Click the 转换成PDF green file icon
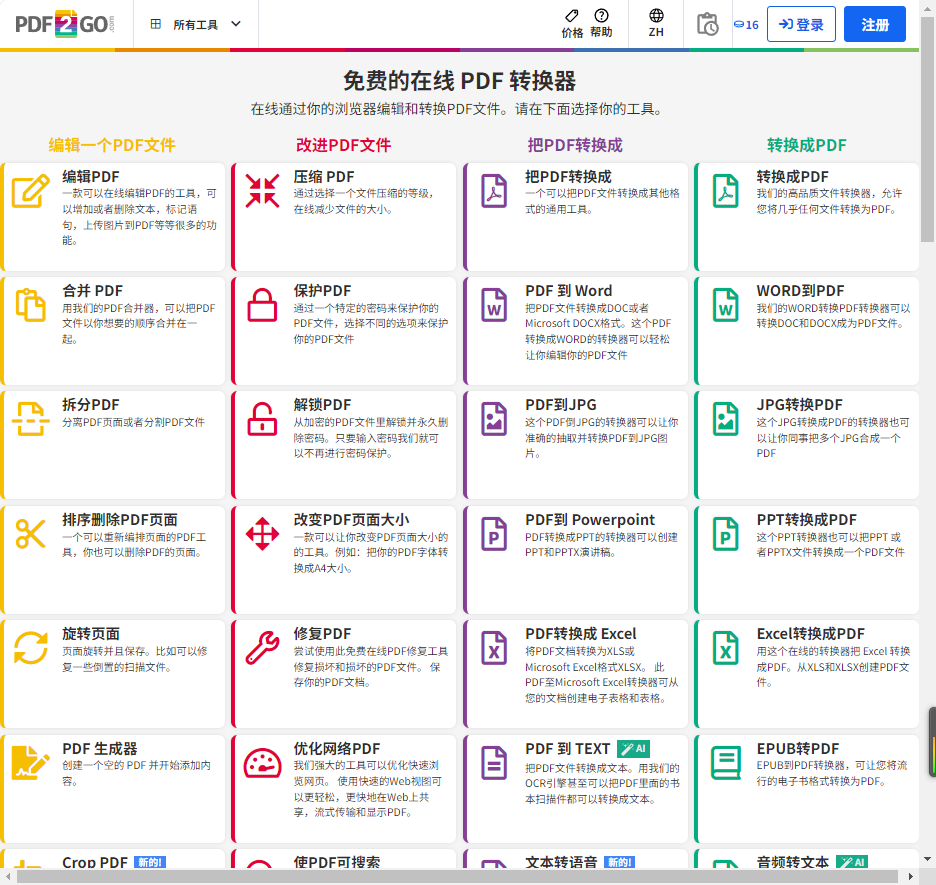 click(x=725, y=191)
